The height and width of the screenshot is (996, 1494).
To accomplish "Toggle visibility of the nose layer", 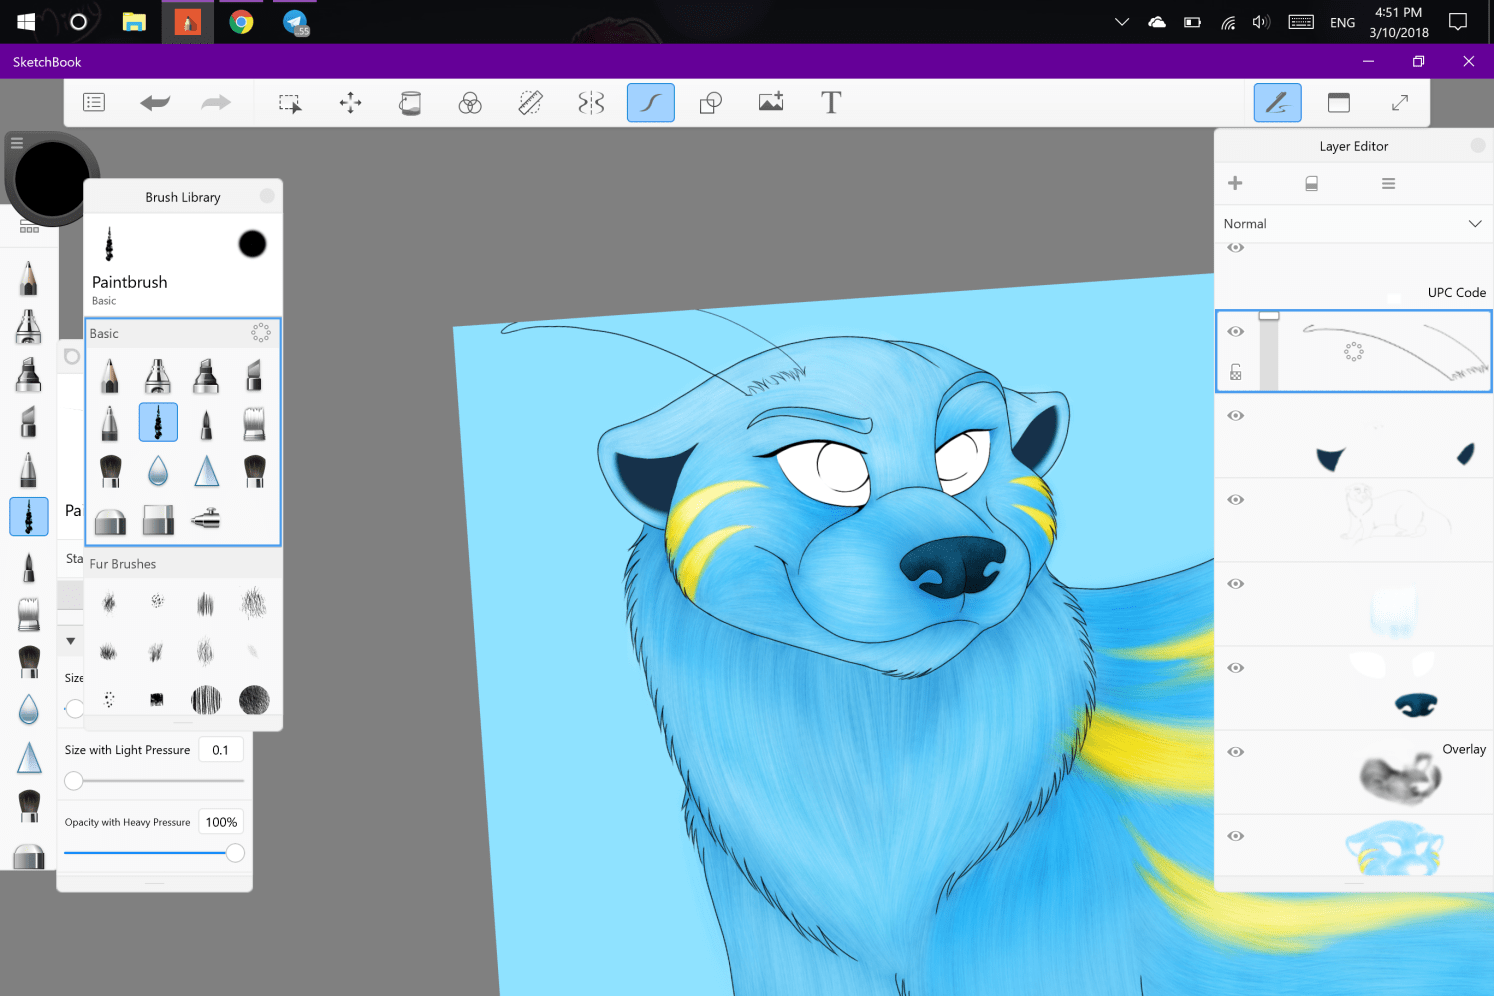I will (1236, 668).
